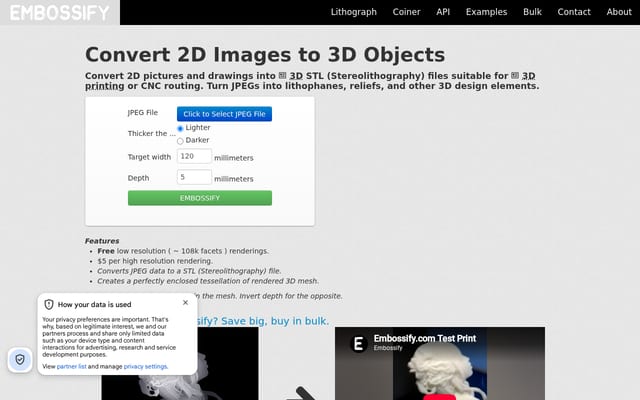The image size is (640, 400).
Task: Click the 'Thicker the ...' label
Action: tap(151, 133)
